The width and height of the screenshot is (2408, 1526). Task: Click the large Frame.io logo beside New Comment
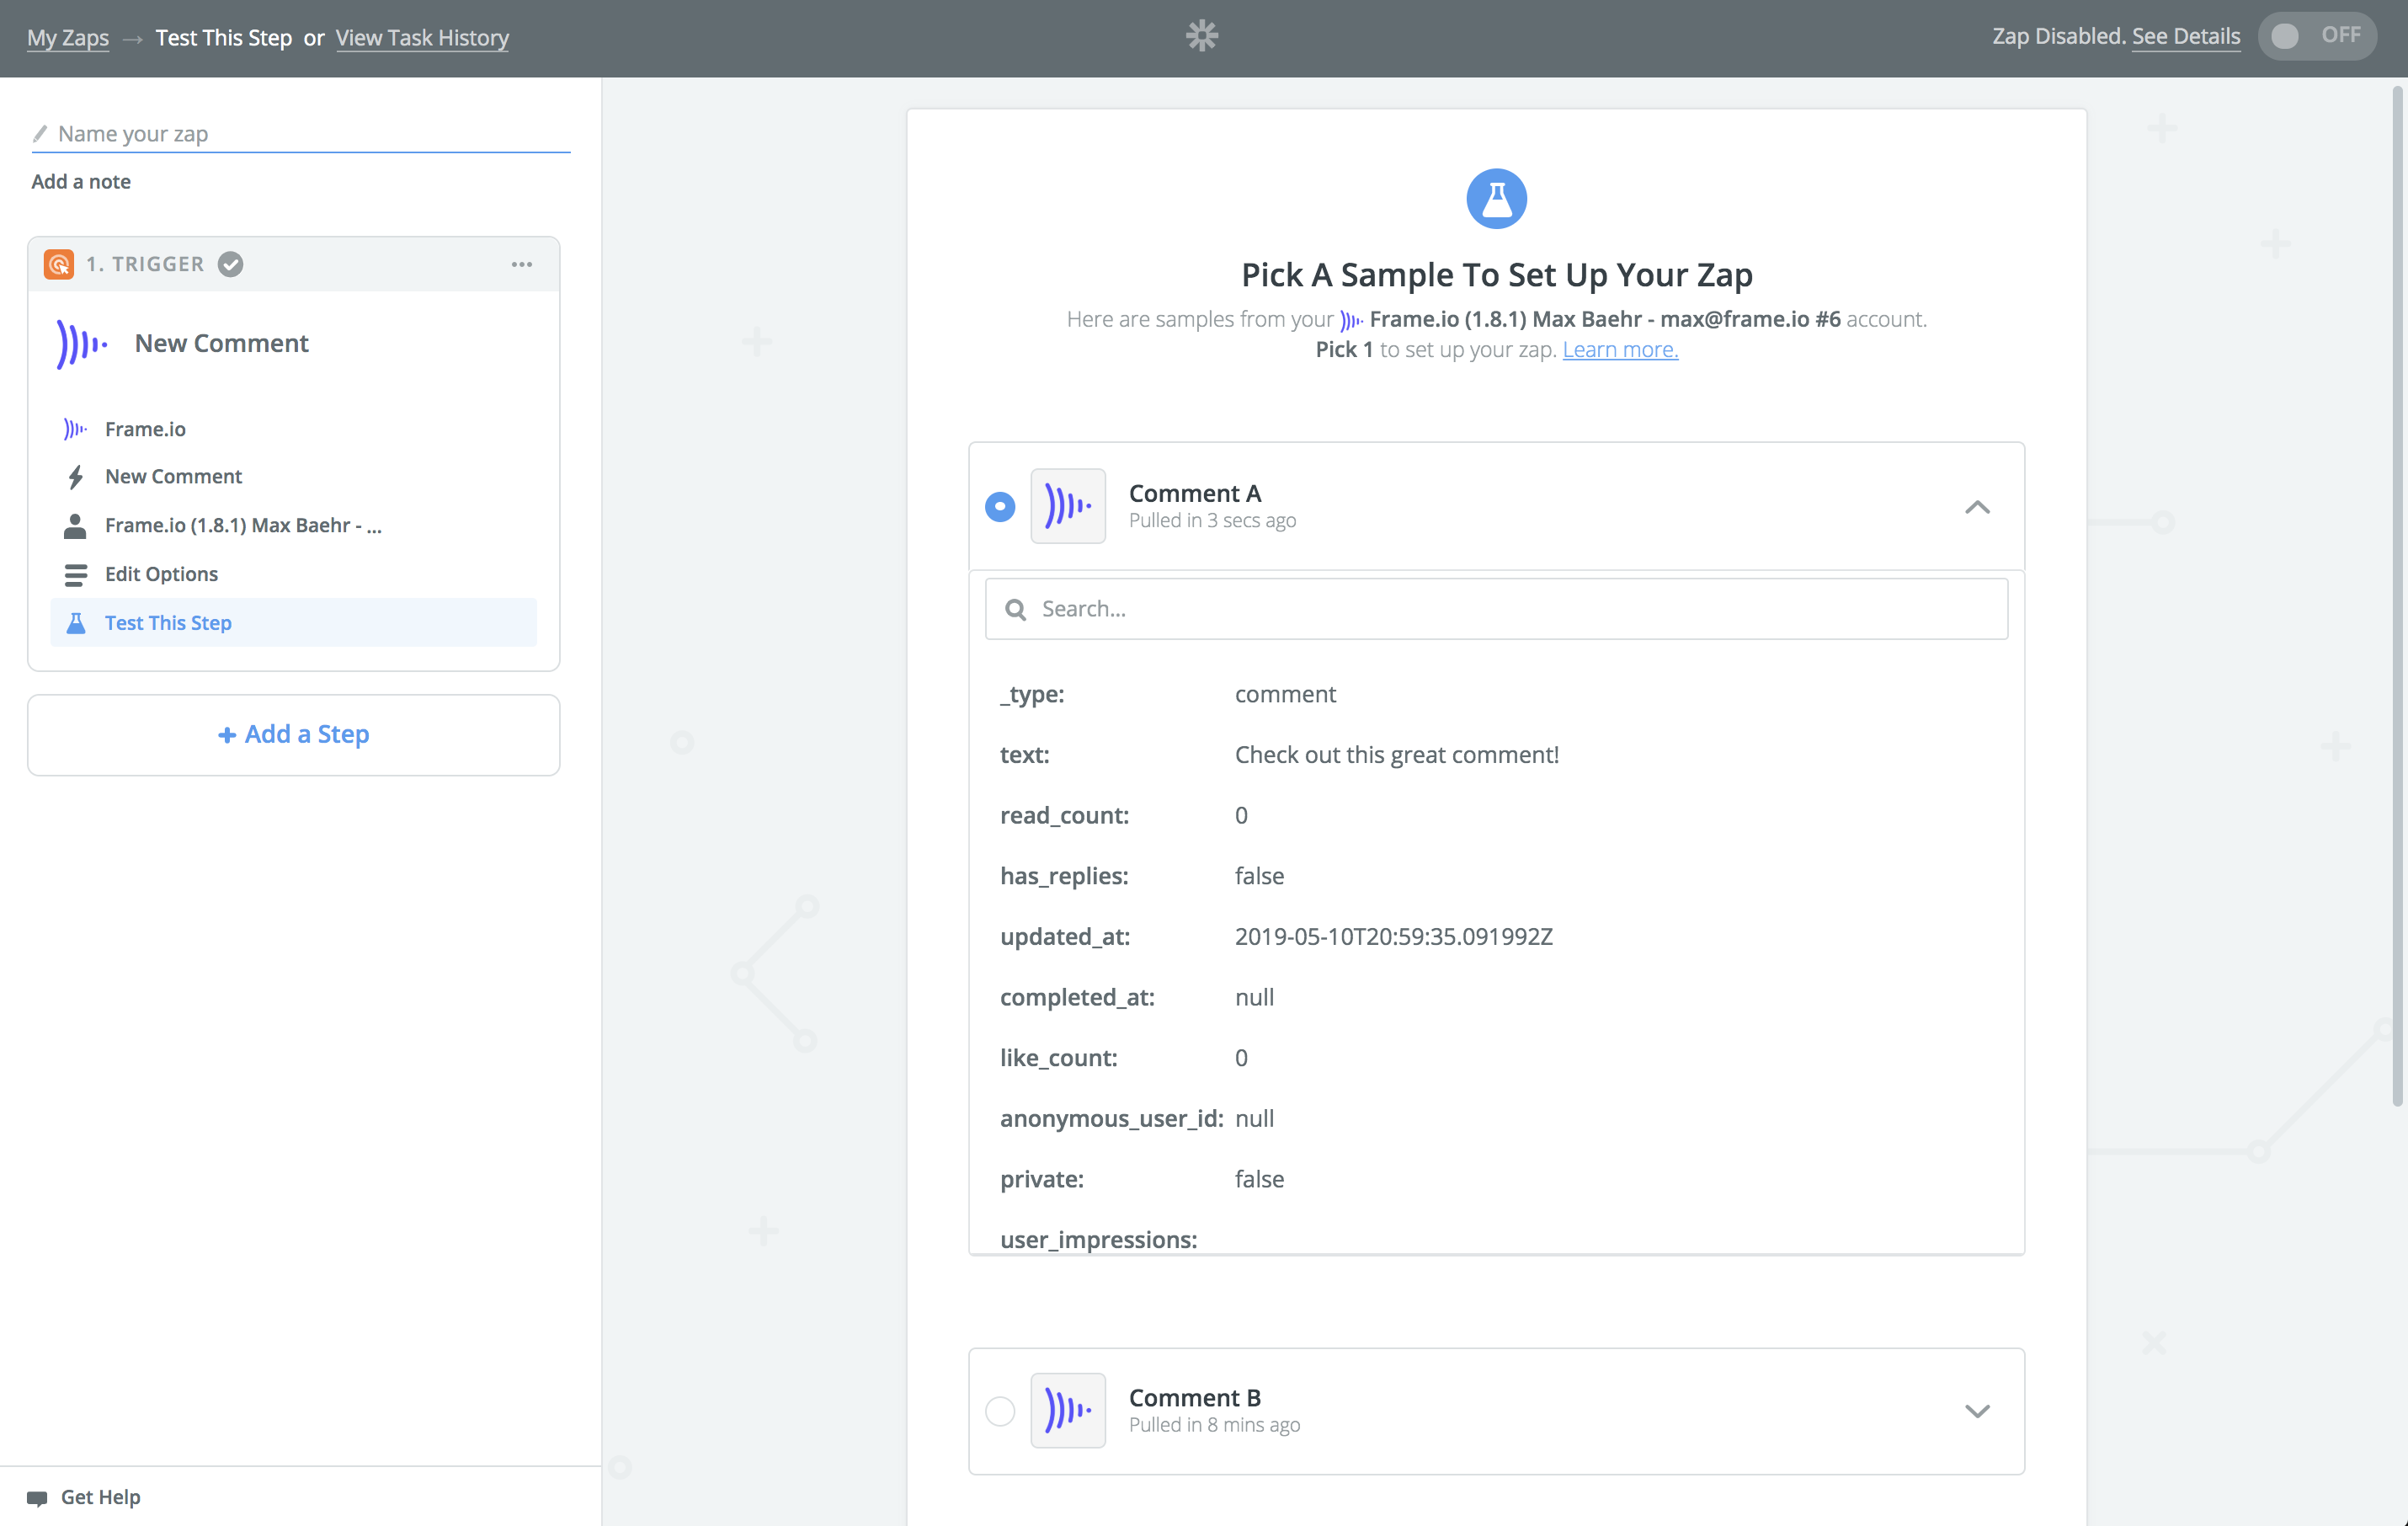pyautogui.click(x=82, y=344)
